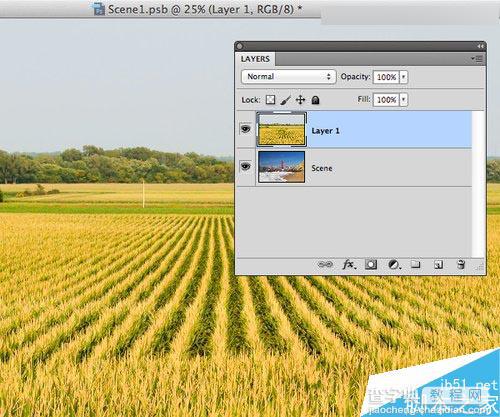Collapse the panel with double arrows
Image resolution: width=500 pixels, height=417 pixels.
(x=480, y=46)
